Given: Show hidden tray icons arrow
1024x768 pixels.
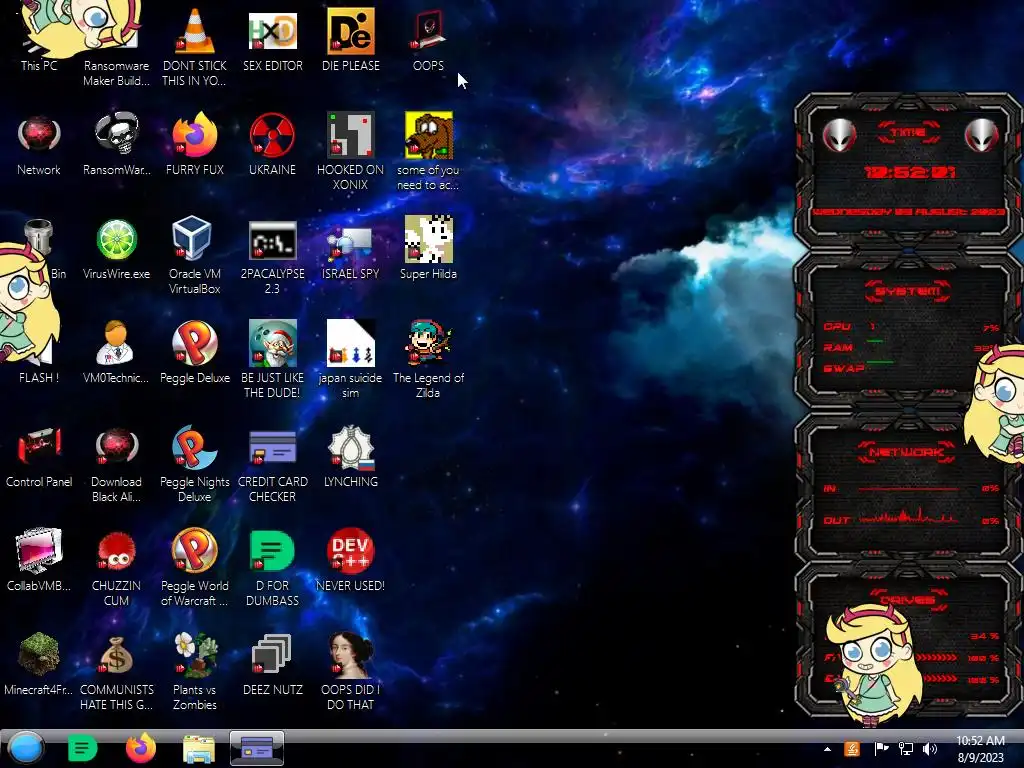Looking at the screenshot, I should [x=827, y=749].
